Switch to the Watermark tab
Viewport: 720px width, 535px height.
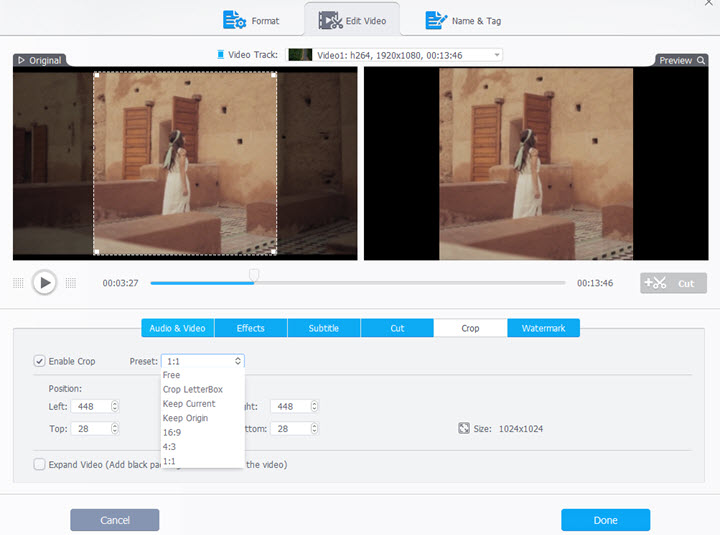[543, 328]
